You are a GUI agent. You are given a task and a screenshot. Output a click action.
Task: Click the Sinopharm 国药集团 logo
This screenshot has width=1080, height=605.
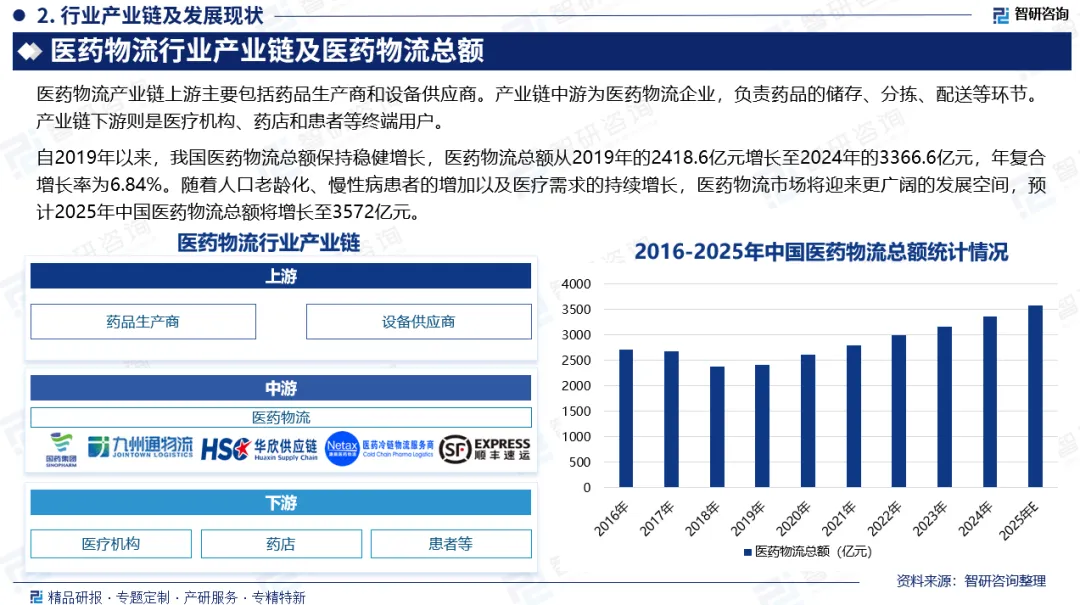pos(61,450)
